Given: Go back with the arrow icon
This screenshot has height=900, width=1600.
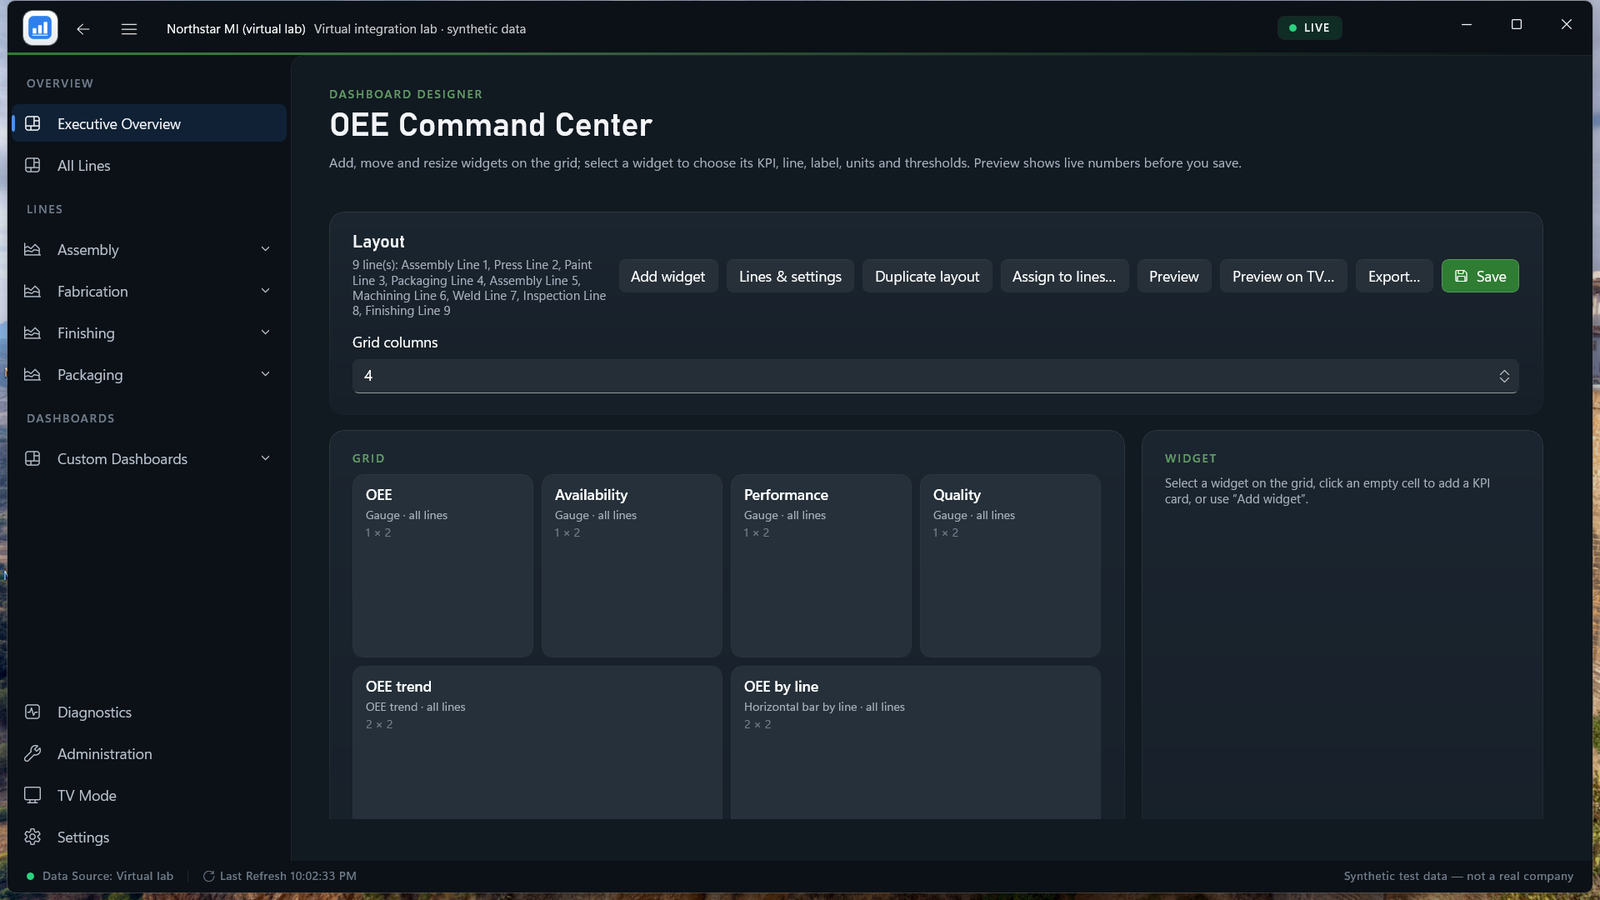Looking at the screenshot, I should pyautogui.click(x=83, y=29).
